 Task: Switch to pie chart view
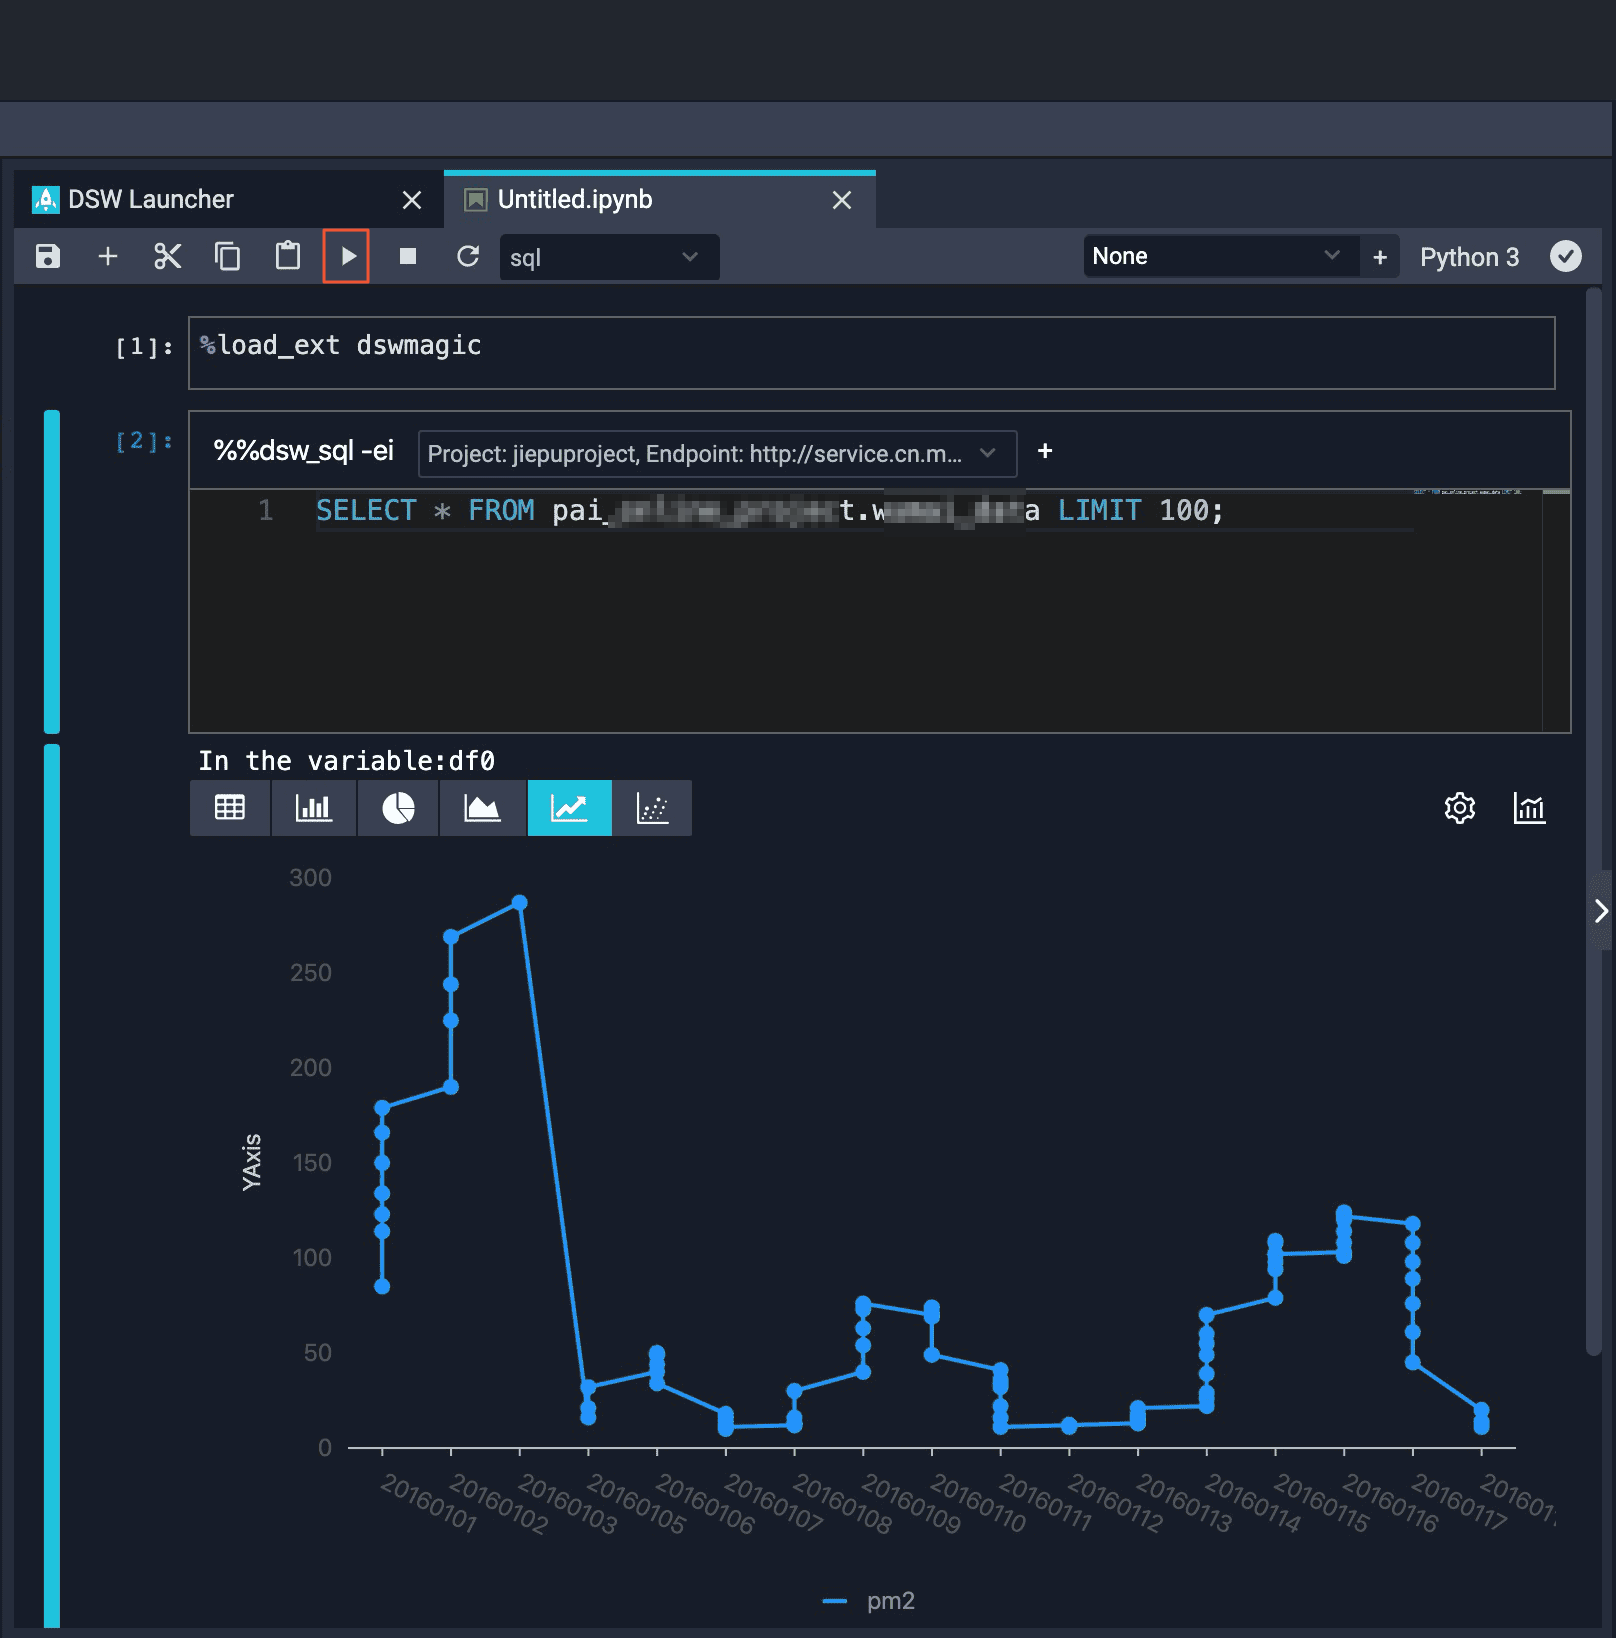point(398,808)
